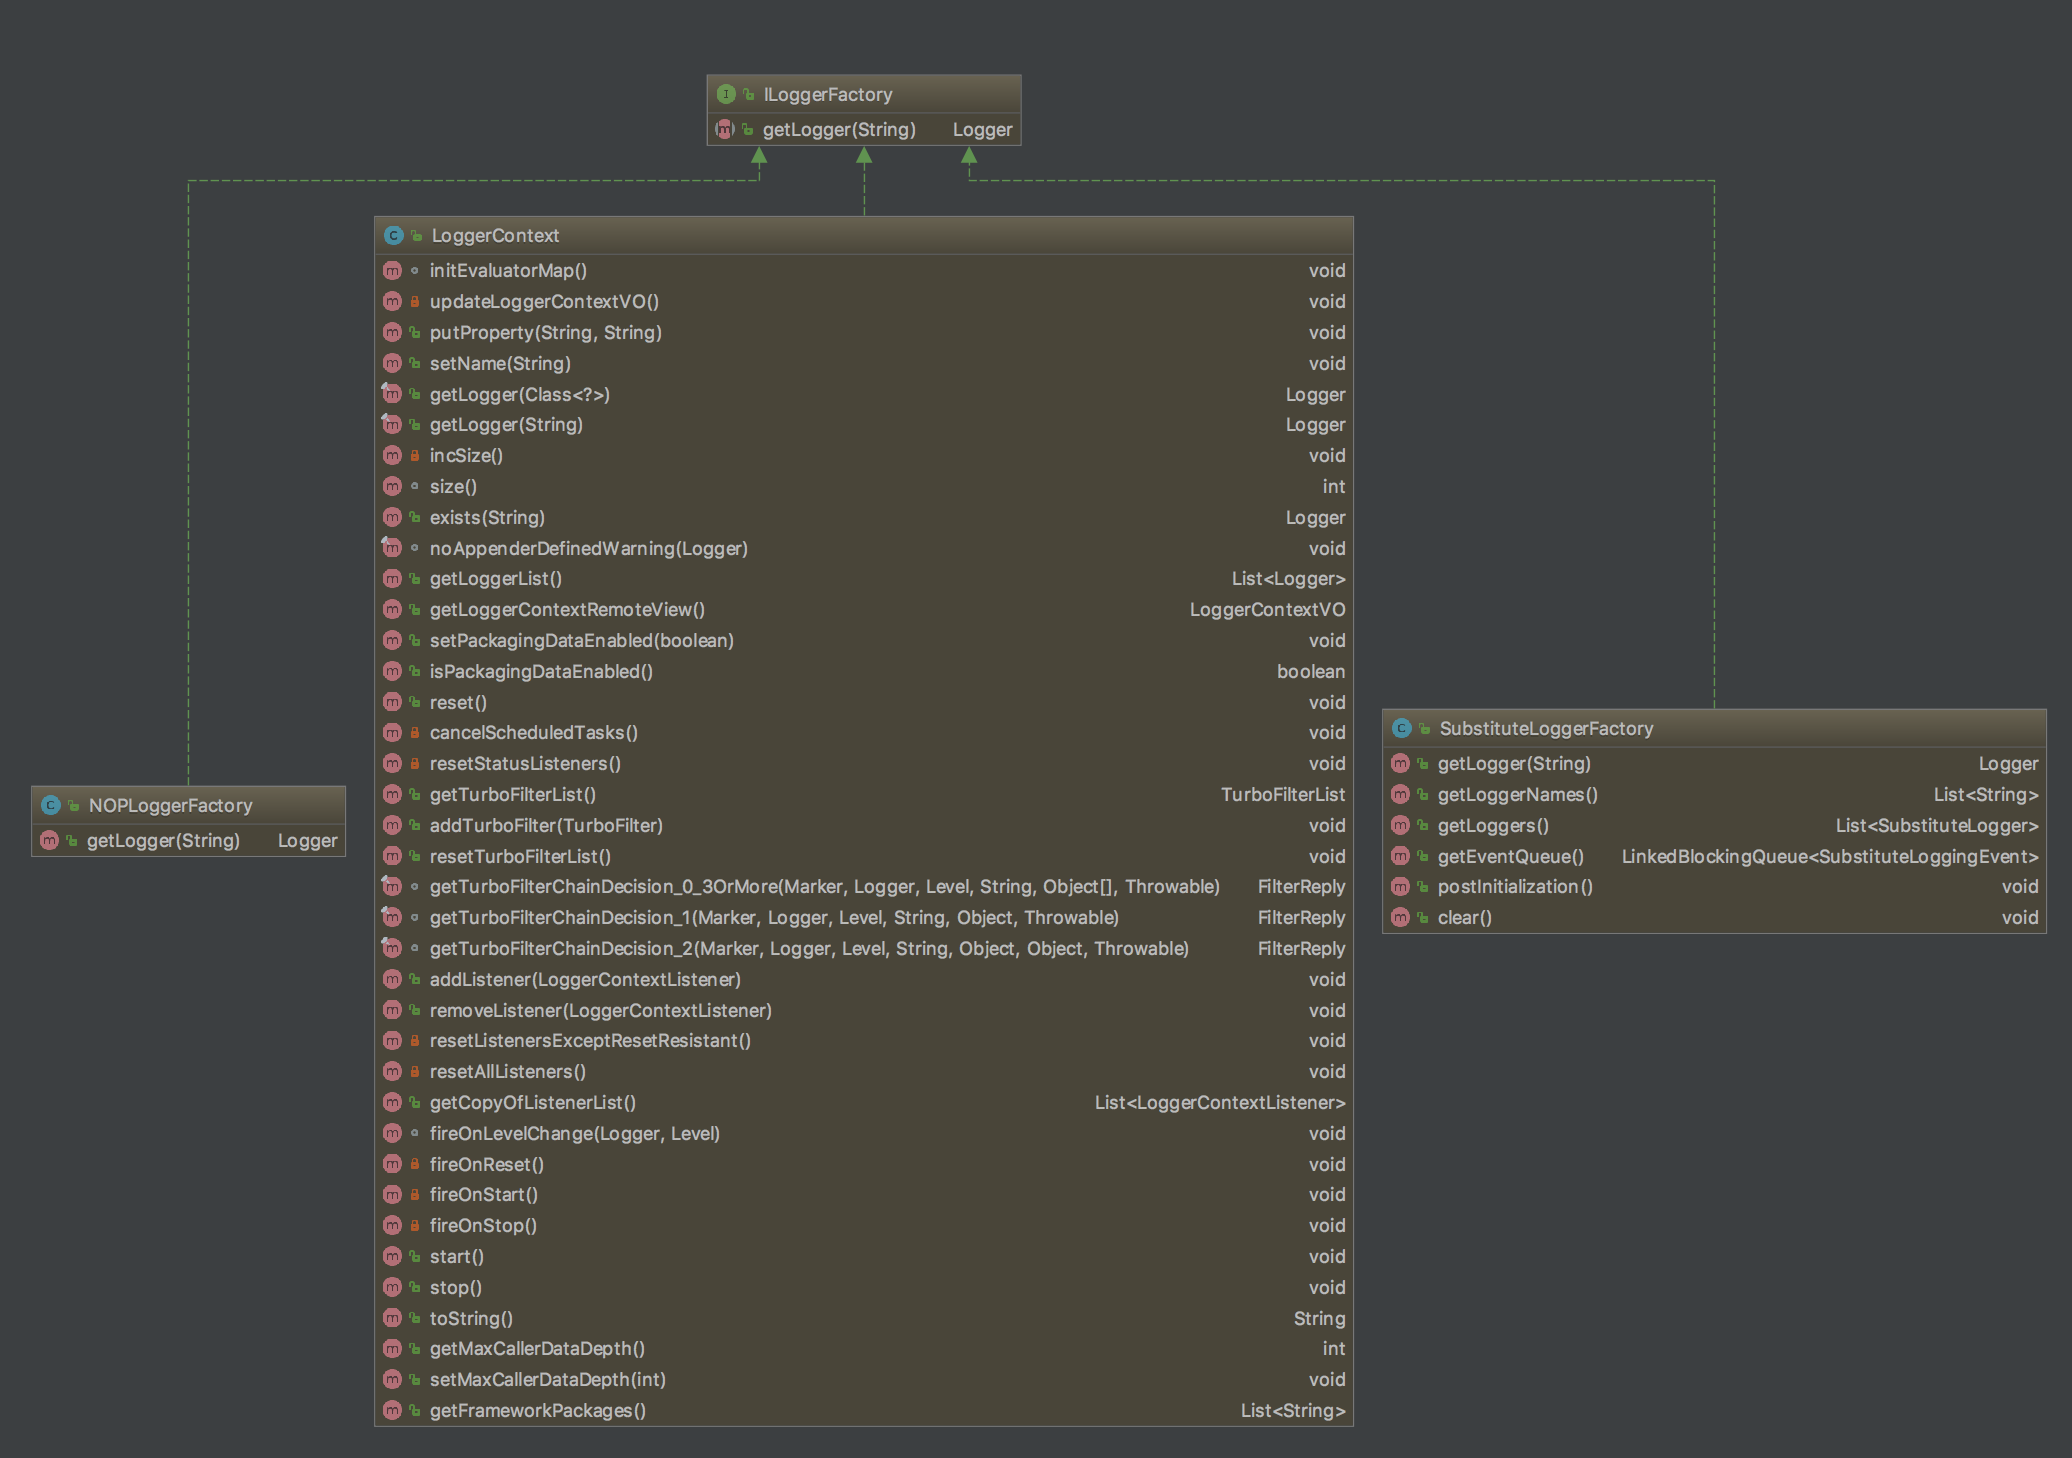Click the NOPLoggerFactory class icon
Viewport: 2072px width, 1458px height.
(x=51, y=805)
